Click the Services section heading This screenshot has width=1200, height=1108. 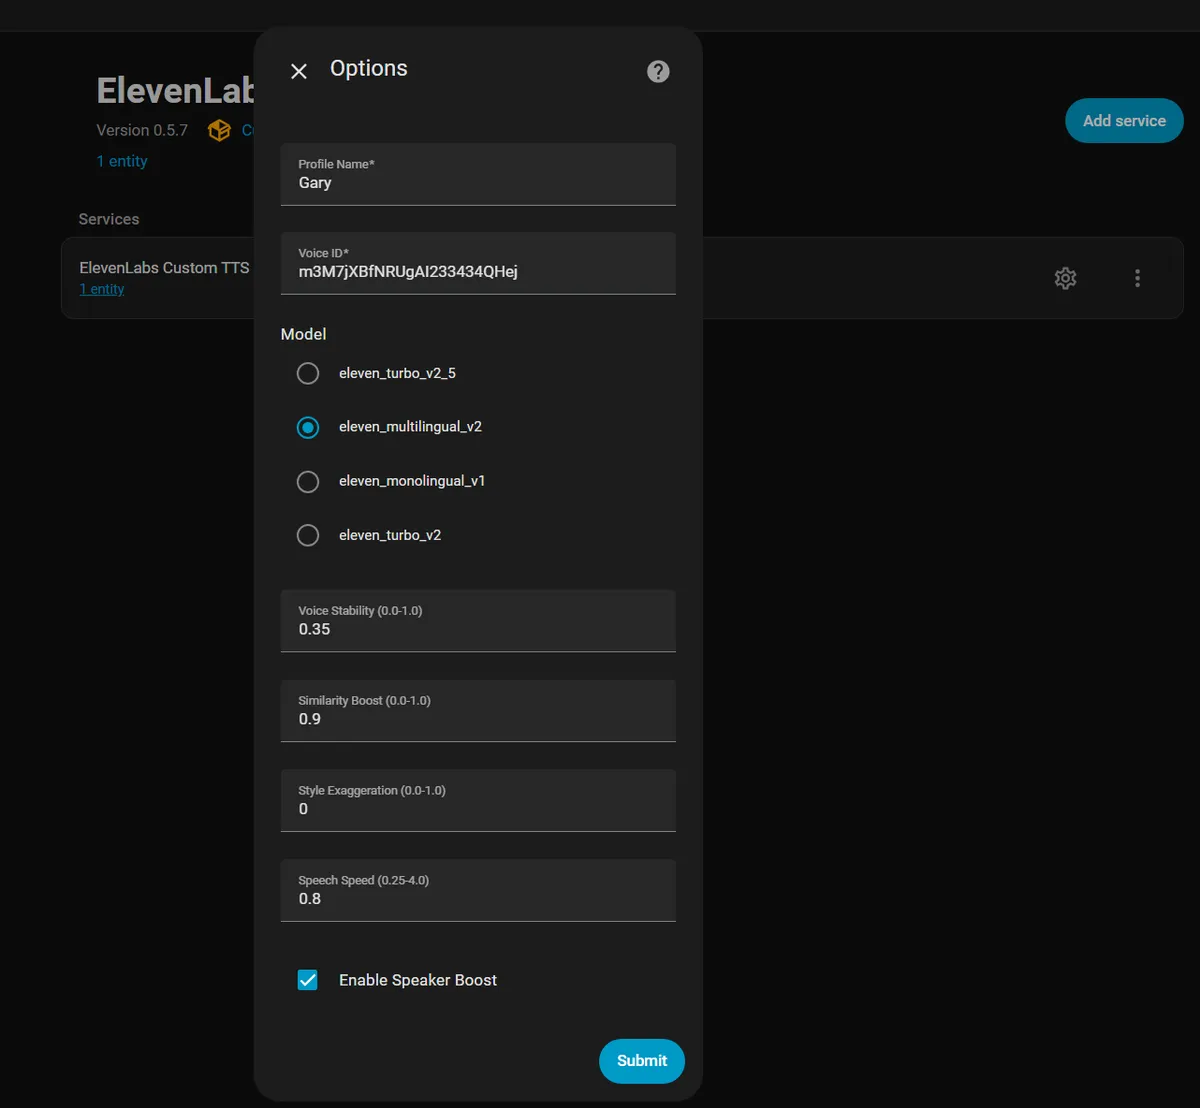coord(109,219)
